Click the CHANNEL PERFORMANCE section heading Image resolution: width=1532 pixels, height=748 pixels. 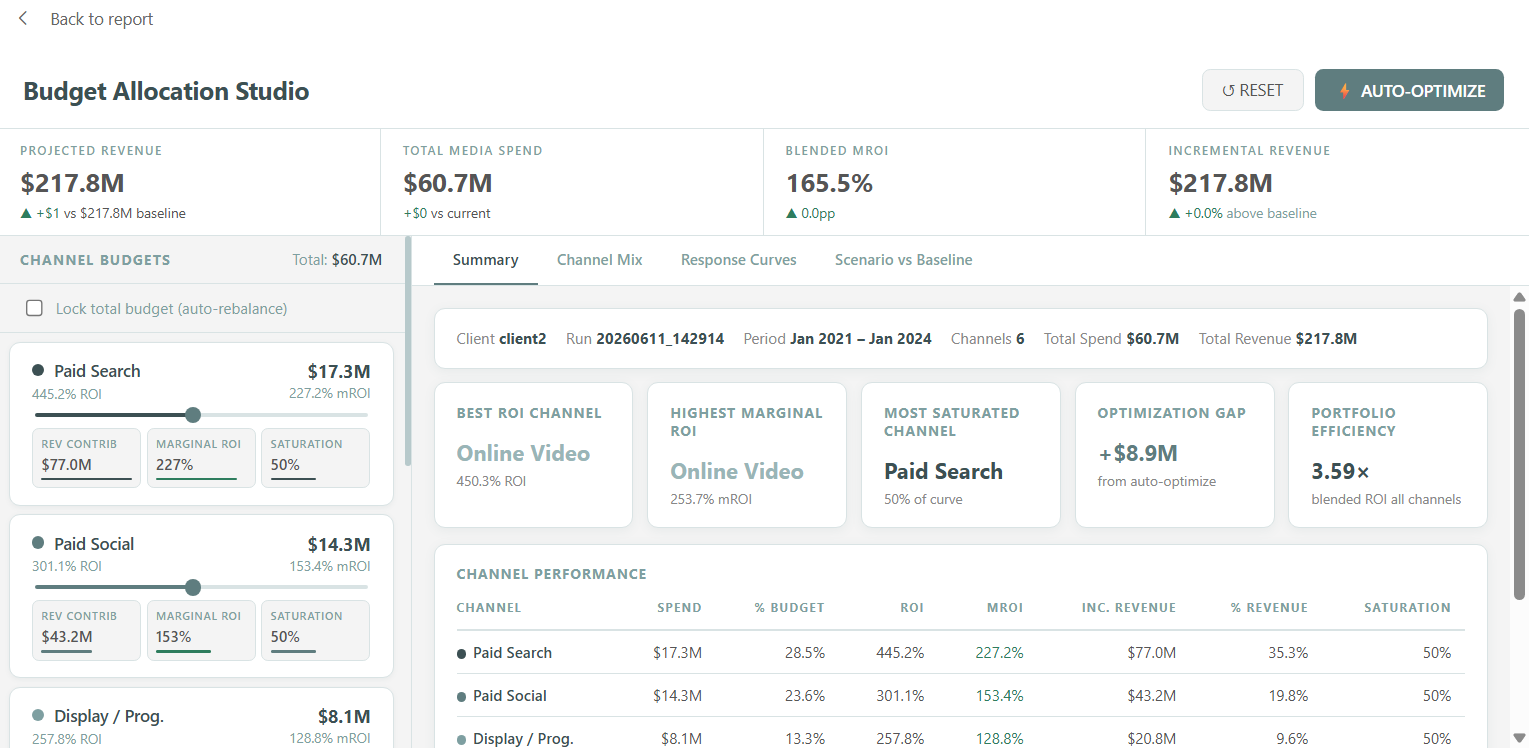[x=551, y=574]
